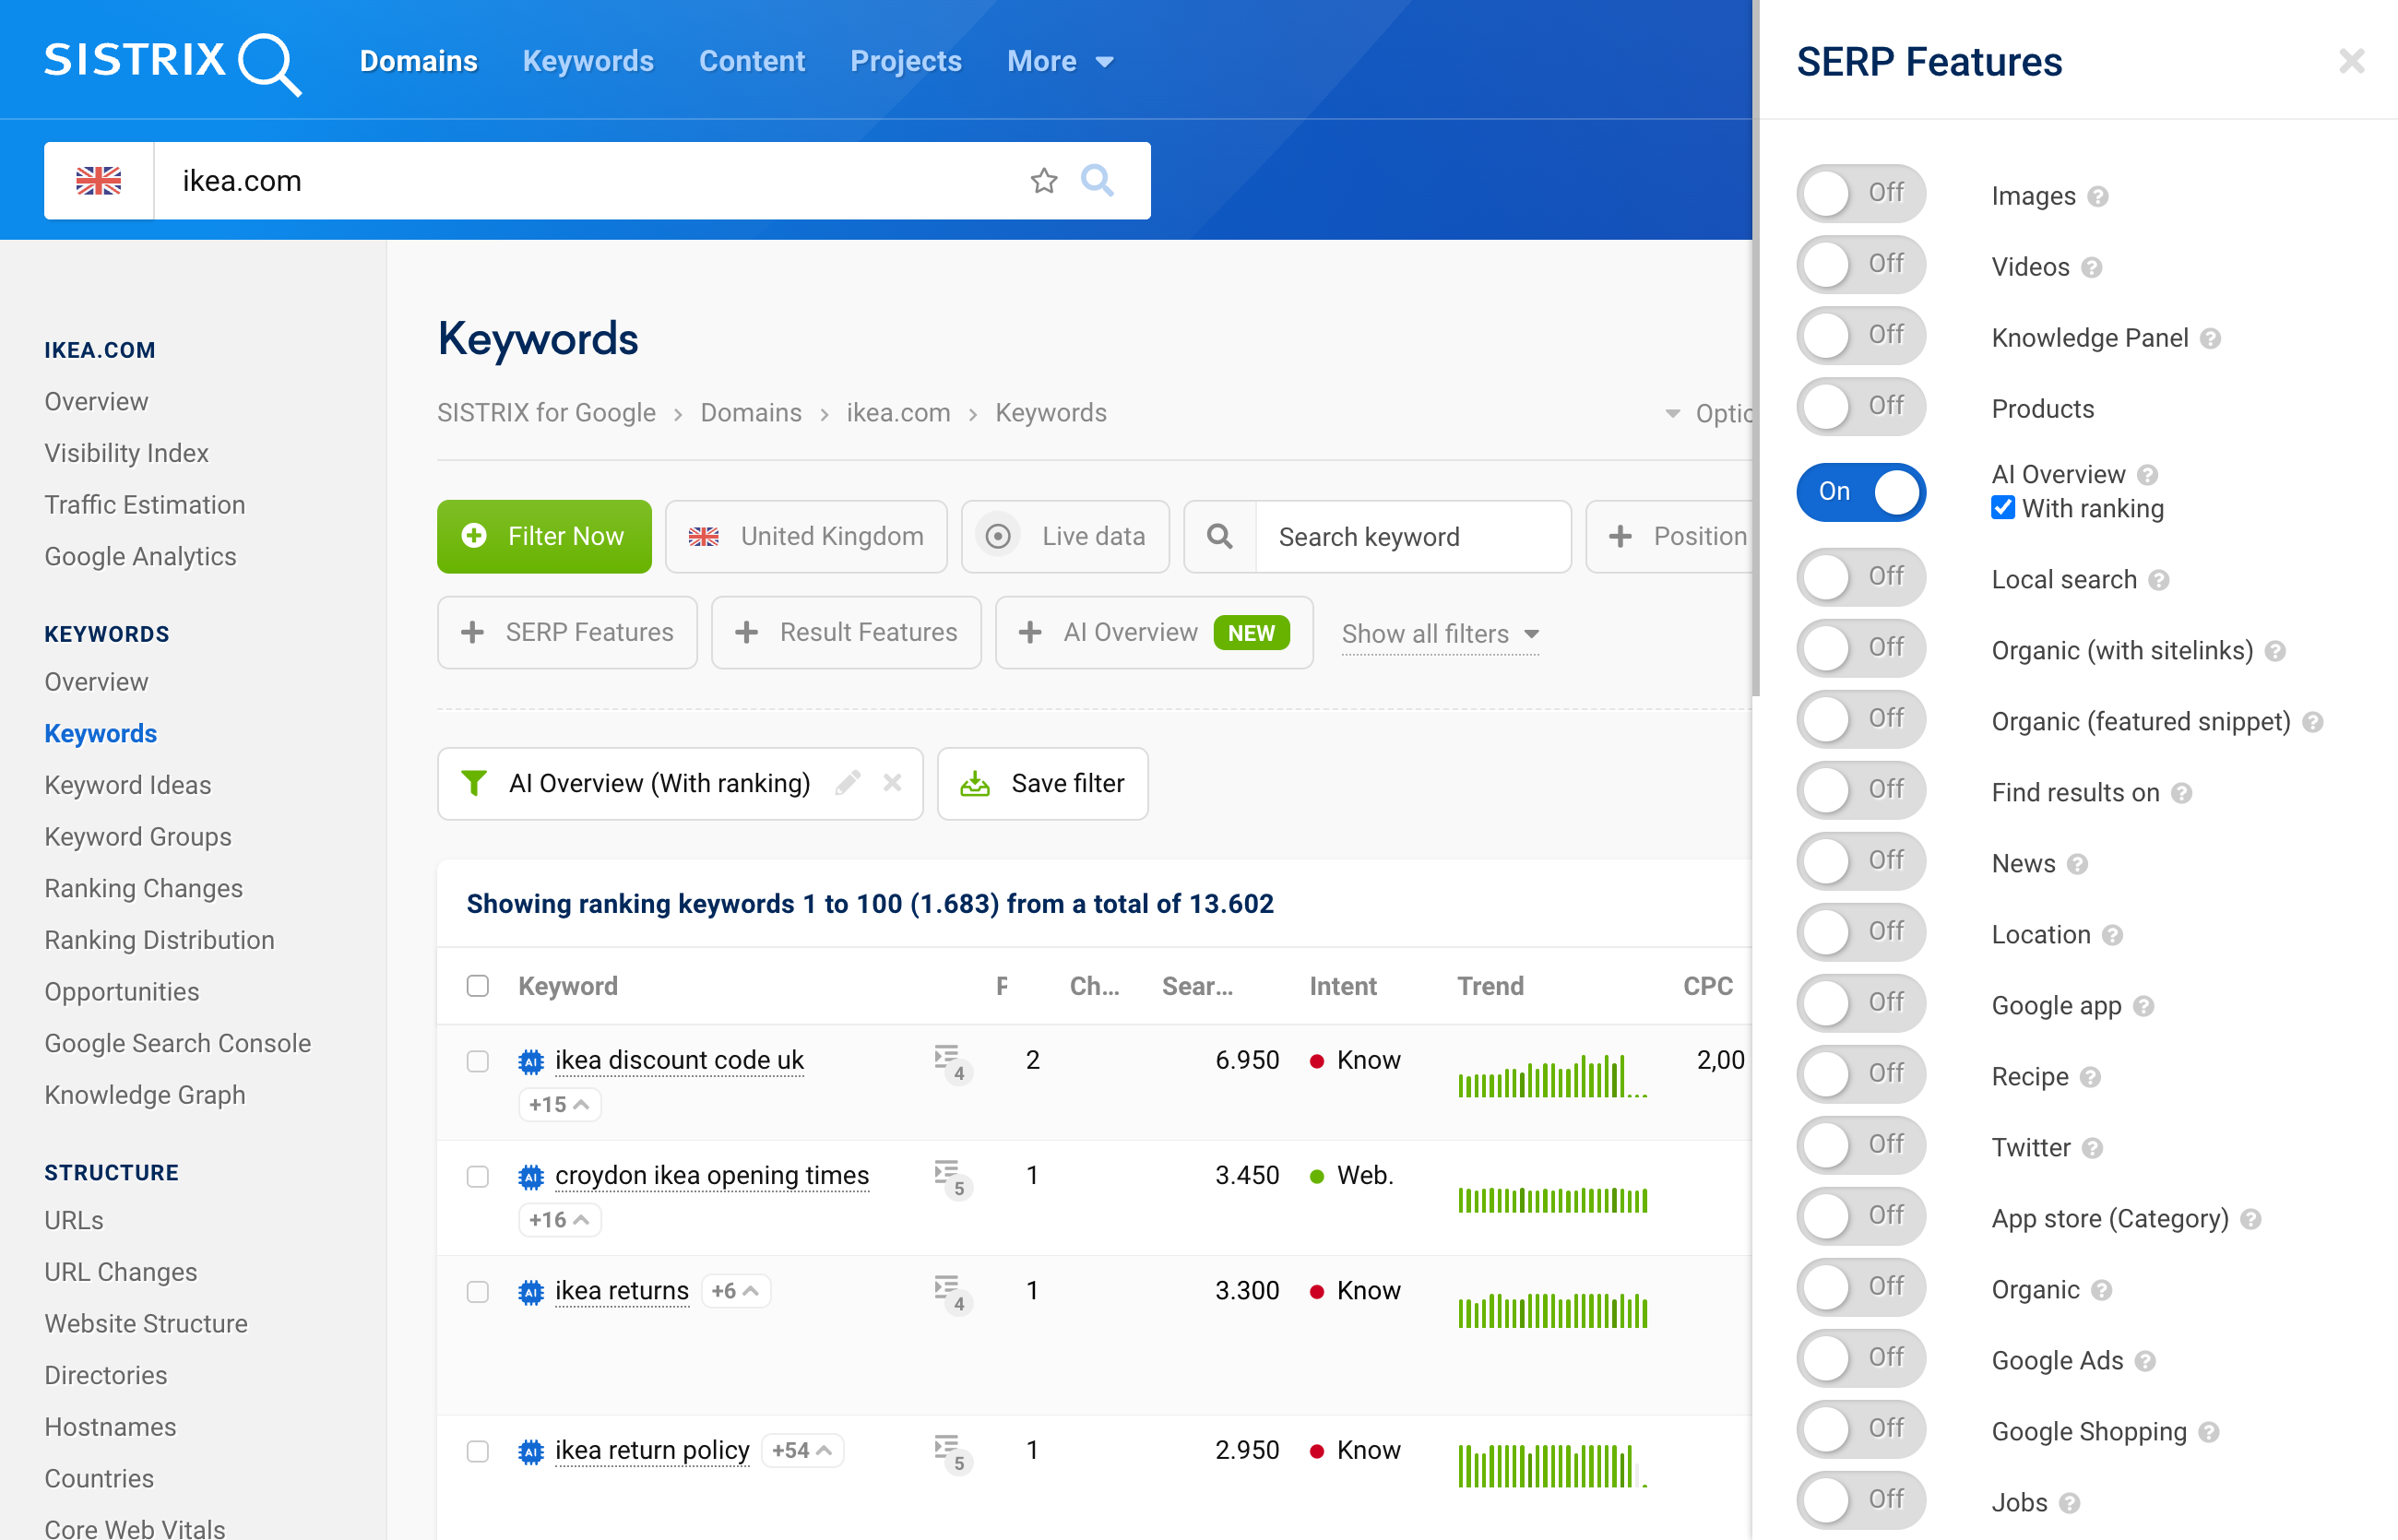Edit the AI Overview filter with pencil icon
The width and height of the screenshot is (2398, 1540).
pos(848,784)
